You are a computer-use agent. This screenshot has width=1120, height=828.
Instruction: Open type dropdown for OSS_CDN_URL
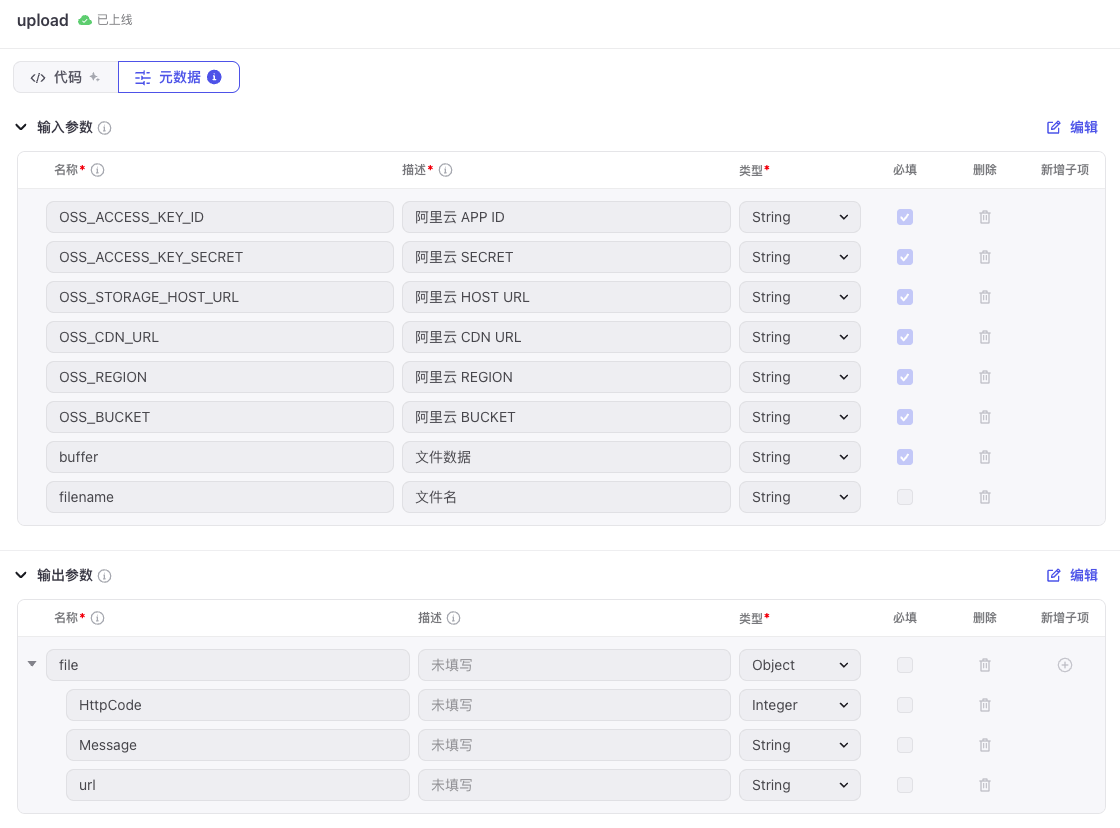pos(799,337)
